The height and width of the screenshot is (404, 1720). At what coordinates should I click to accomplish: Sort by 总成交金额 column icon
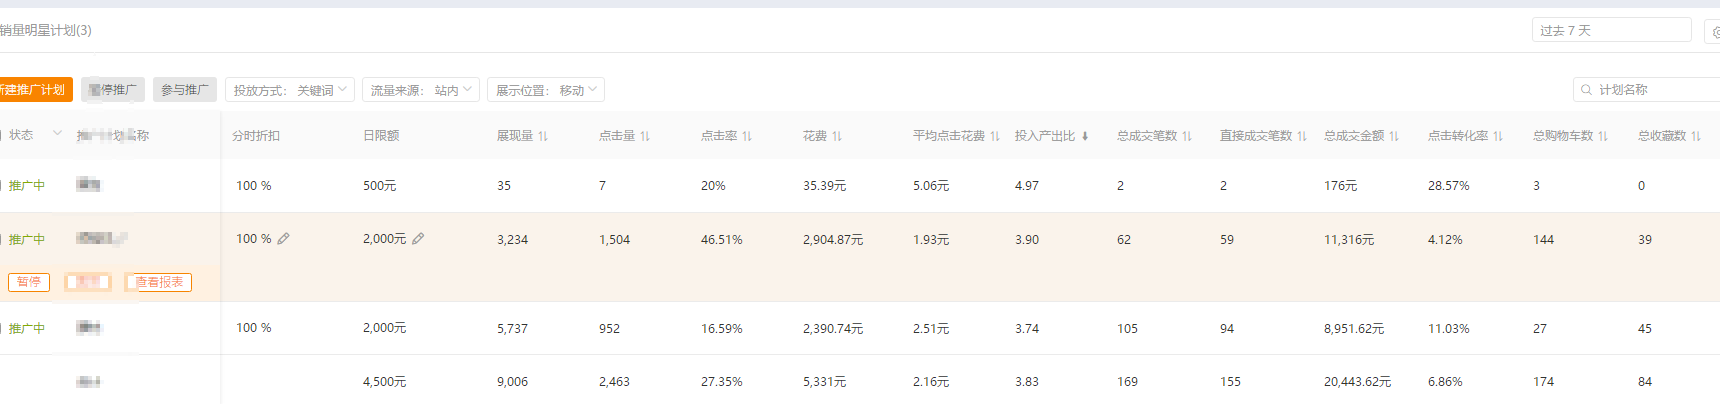tap(1394, 136)
